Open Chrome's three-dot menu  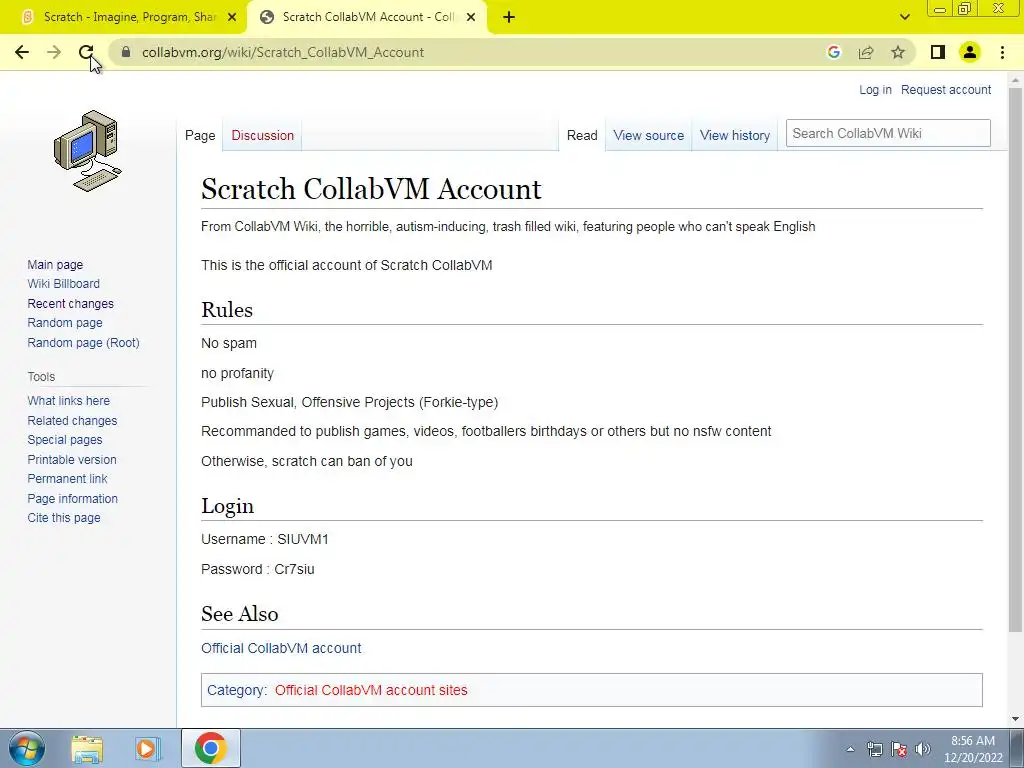click(1002, 52)
